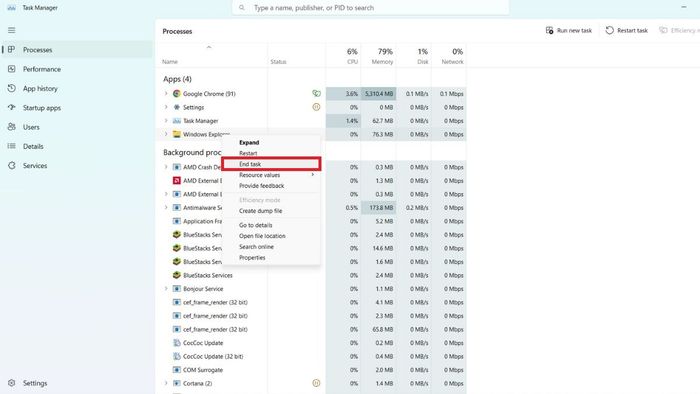The image size is (700, 394).
Task: Expand the AMD Crash Defender row
Action: point(166,167)
